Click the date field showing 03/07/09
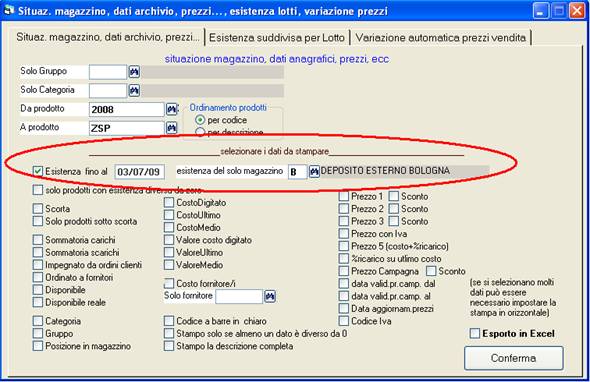Image resolution: width=590 pixels, height=382 pixels. click(139, 172)
